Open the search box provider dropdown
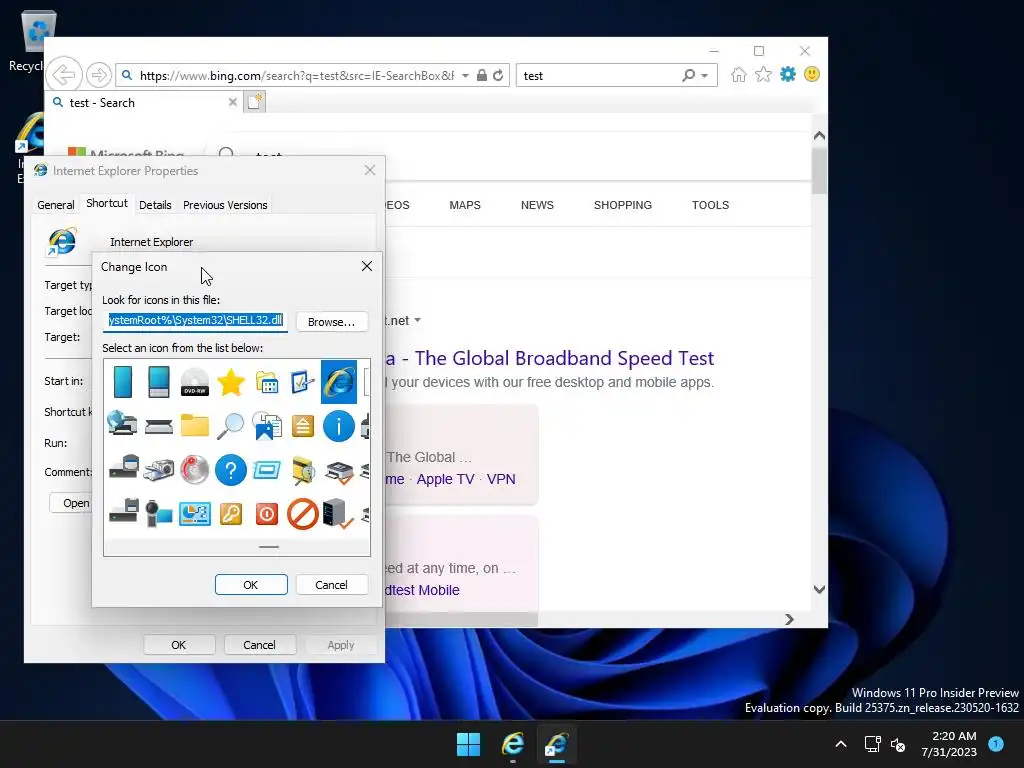 click(705, 76)
